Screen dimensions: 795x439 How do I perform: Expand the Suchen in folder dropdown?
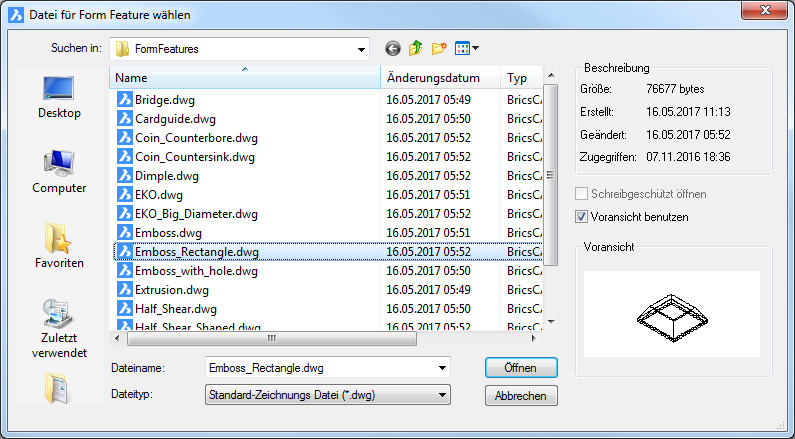tap(360, 48)
